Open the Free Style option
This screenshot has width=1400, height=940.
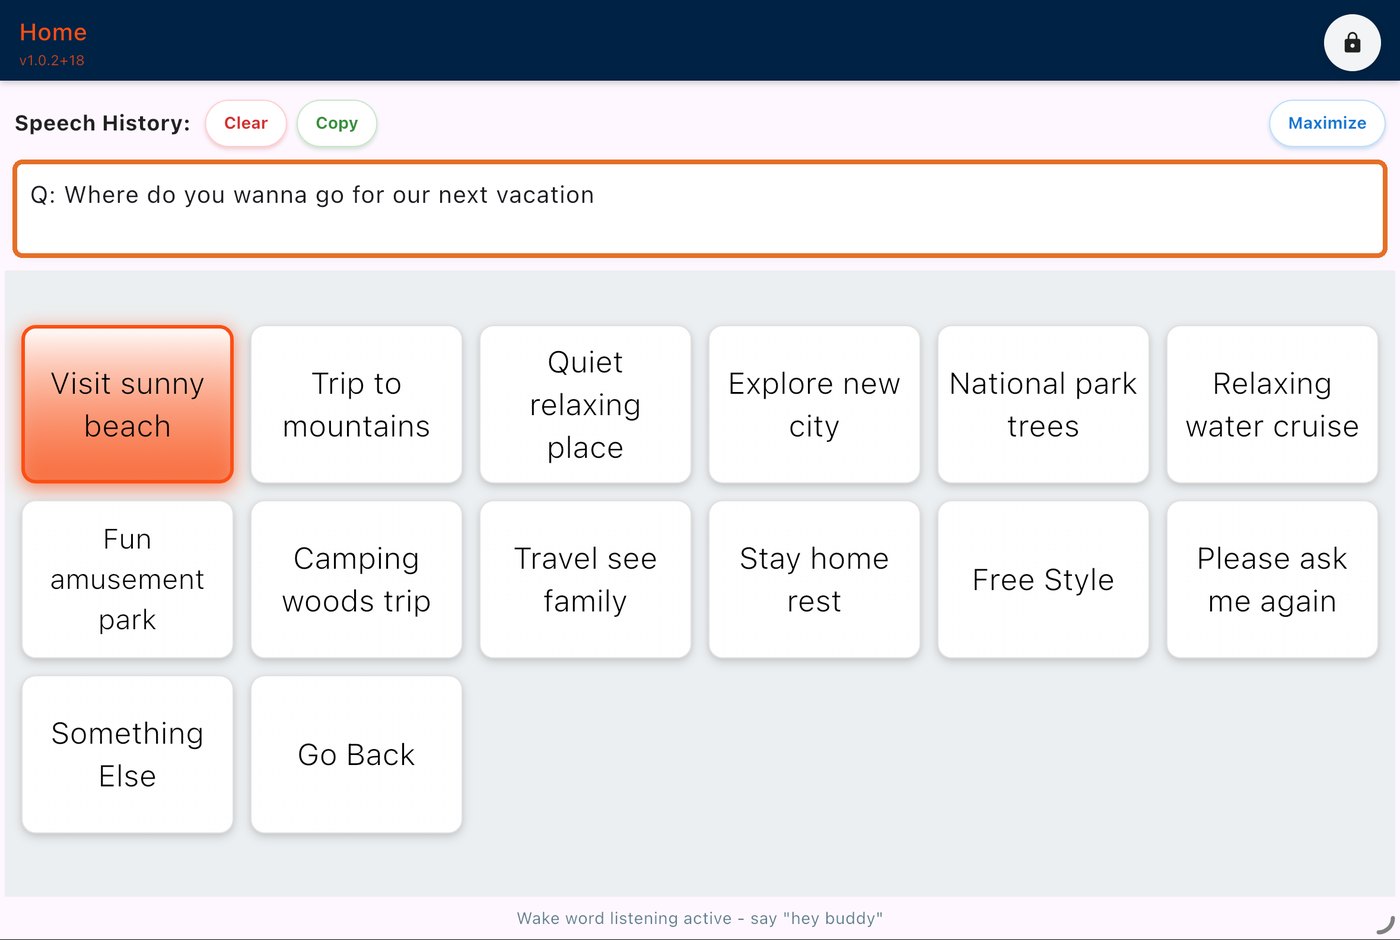1043,579
